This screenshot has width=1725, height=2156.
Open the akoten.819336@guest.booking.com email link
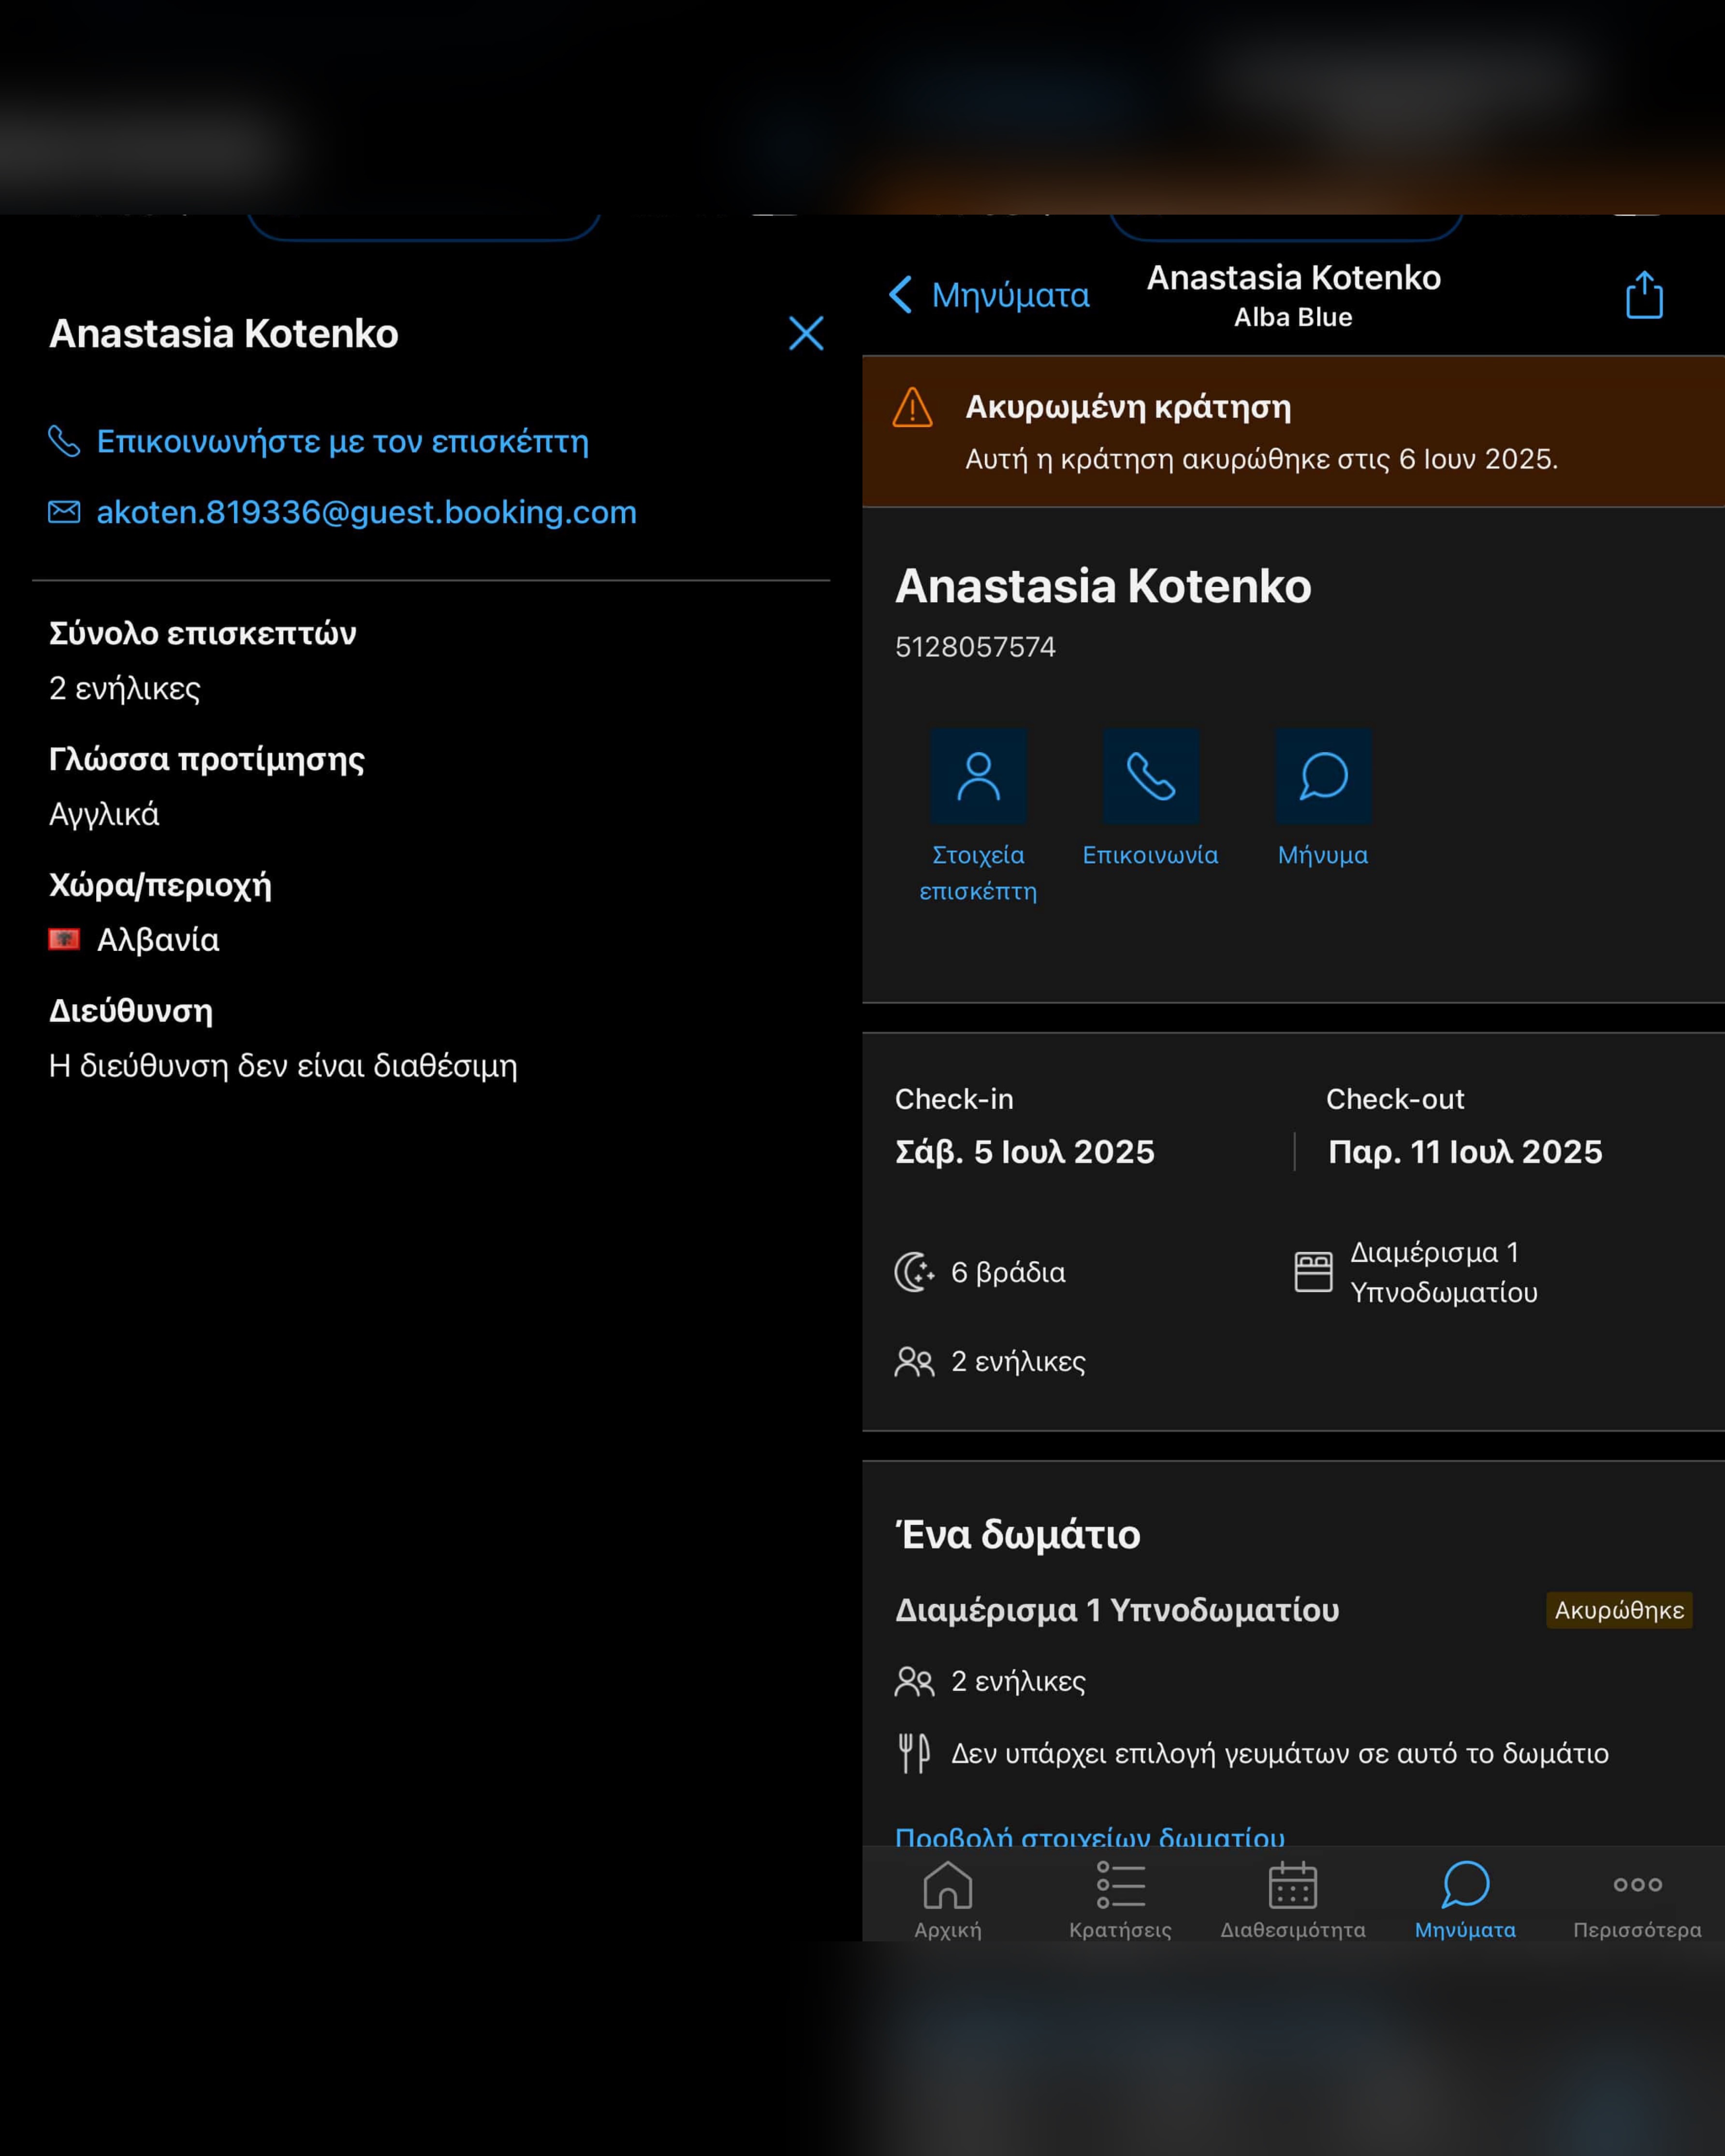(366, 512)
